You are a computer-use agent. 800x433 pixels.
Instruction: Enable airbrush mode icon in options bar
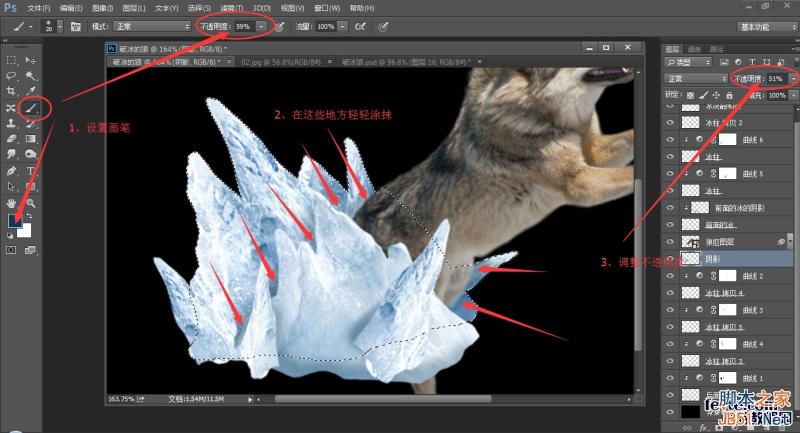point(360,27)
